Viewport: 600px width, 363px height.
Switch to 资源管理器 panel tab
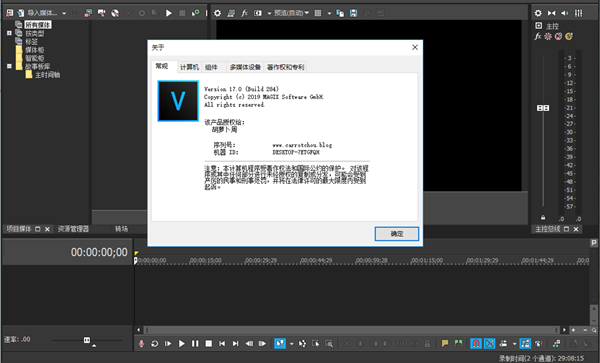73,229
